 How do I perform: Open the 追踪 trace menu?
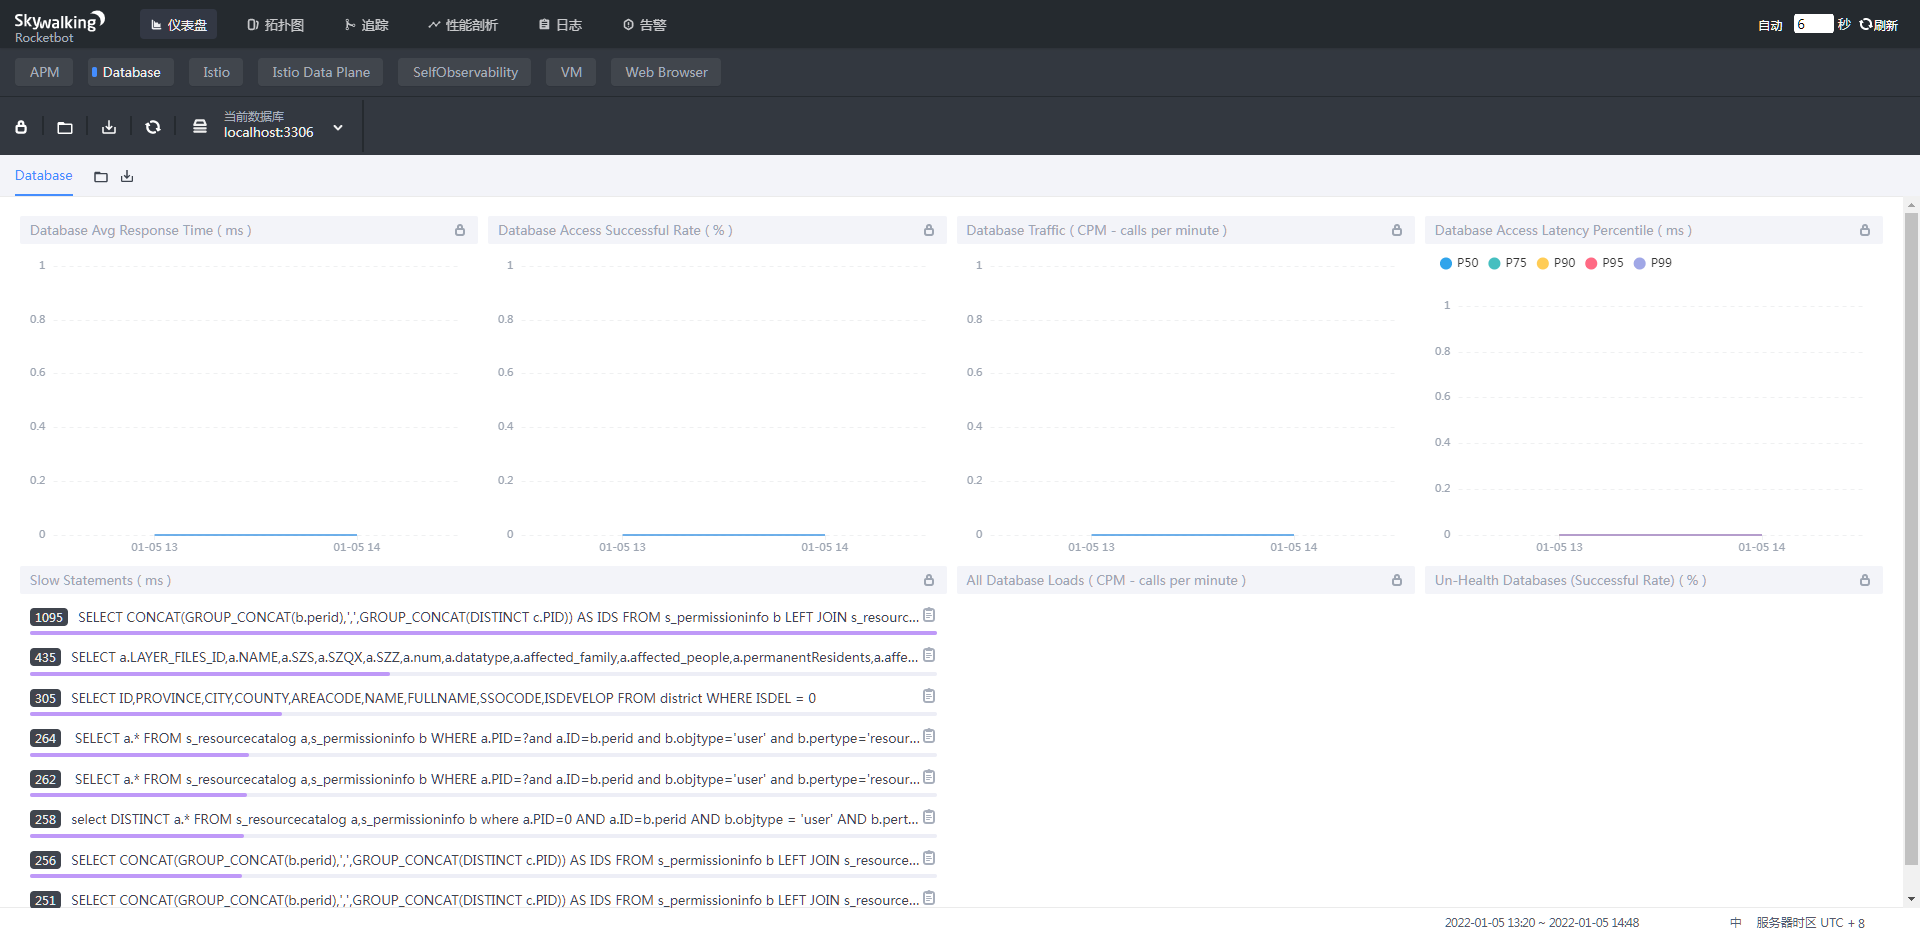[366, 25]
